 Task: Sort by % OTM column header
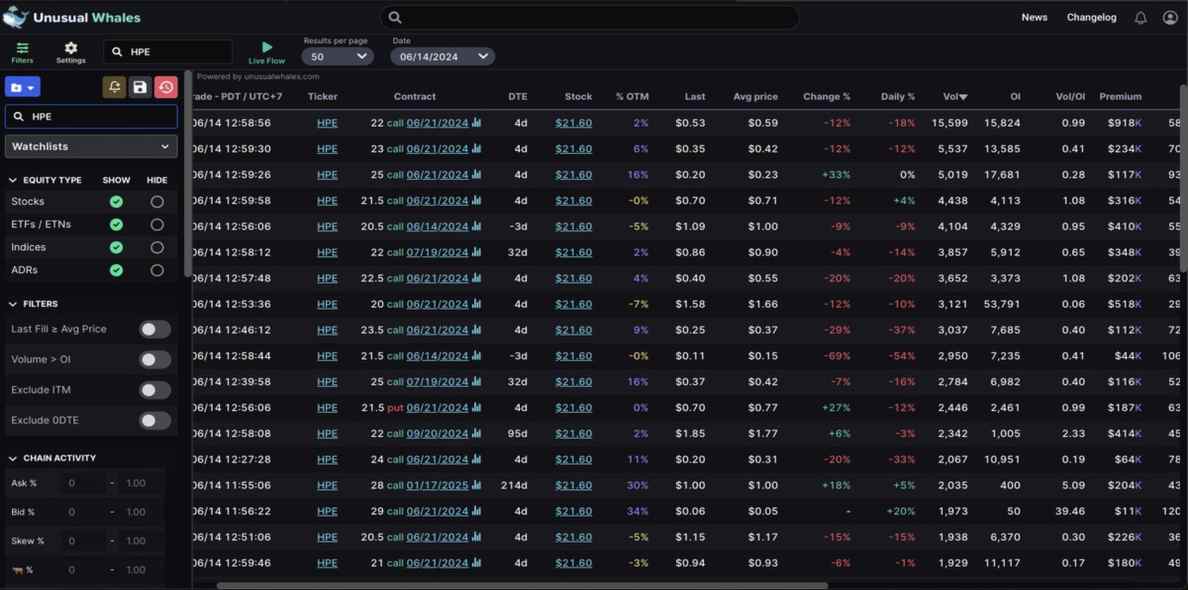[x=632, y=96]
